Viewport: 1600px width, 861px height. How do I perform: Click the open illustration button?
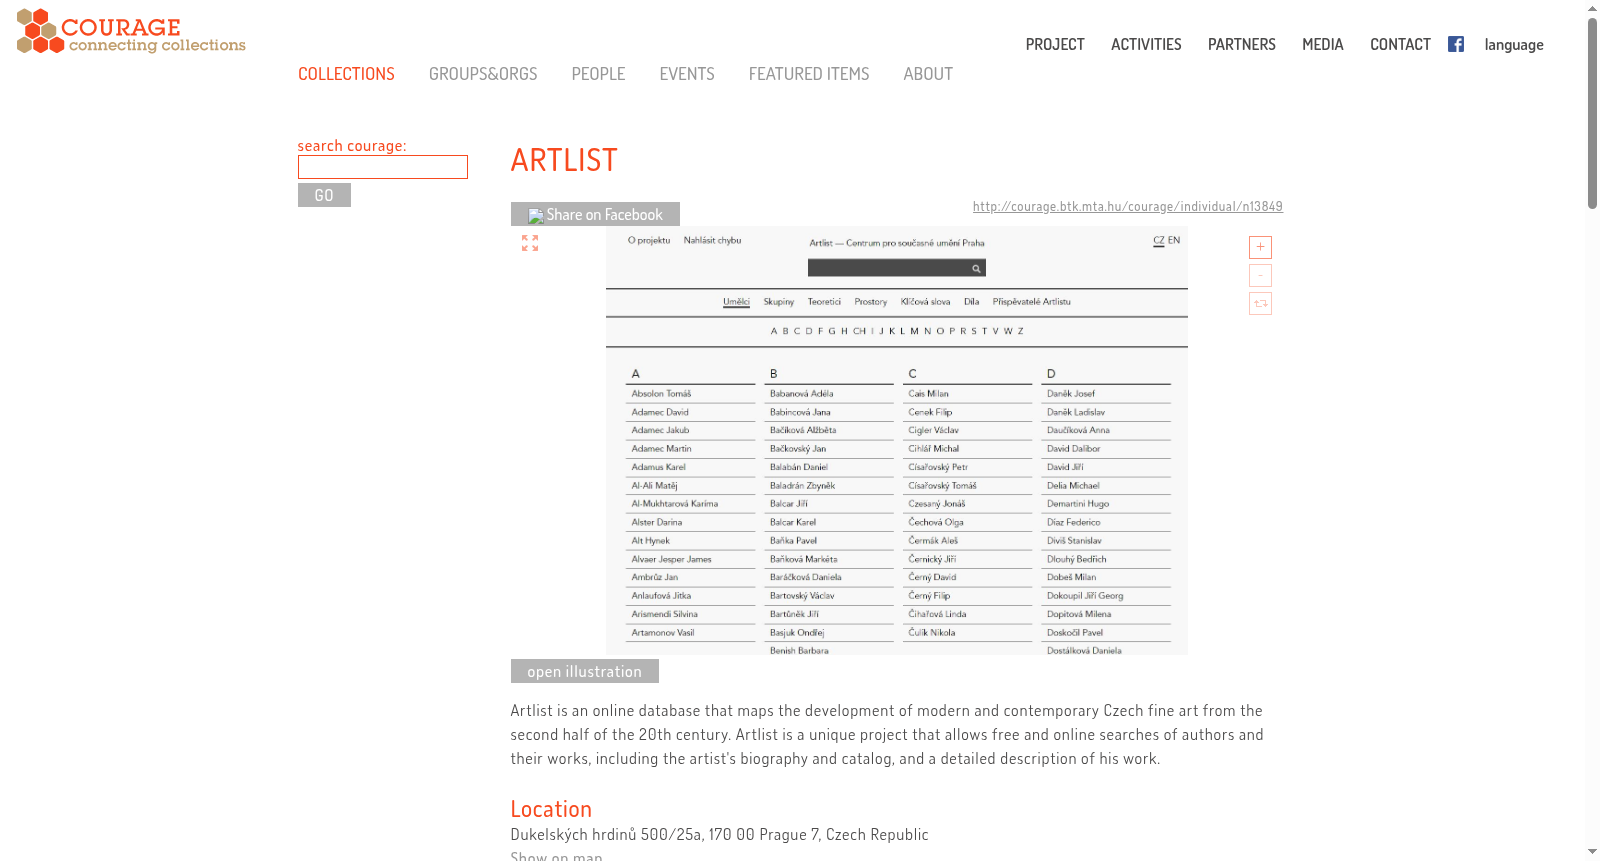coord(585,671)
